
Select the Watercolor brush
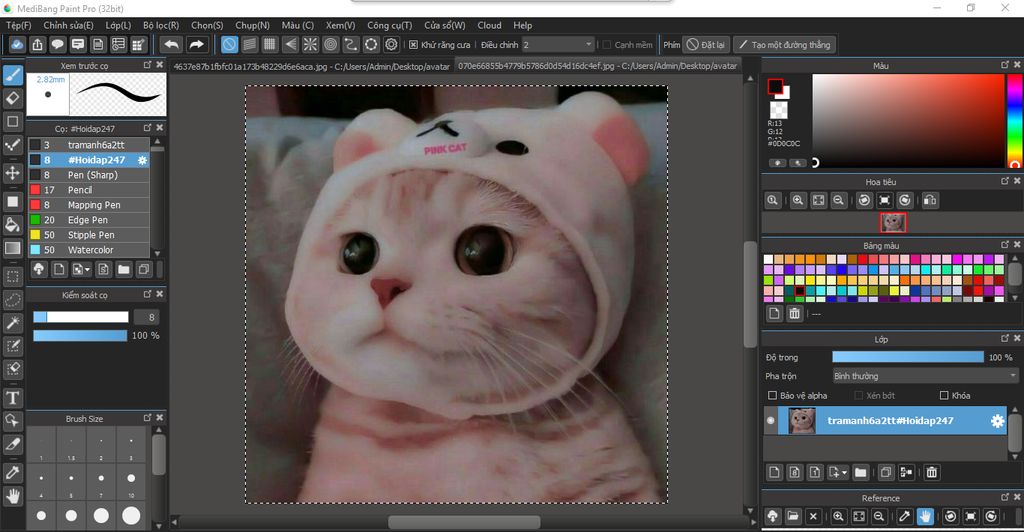point(89,250)
